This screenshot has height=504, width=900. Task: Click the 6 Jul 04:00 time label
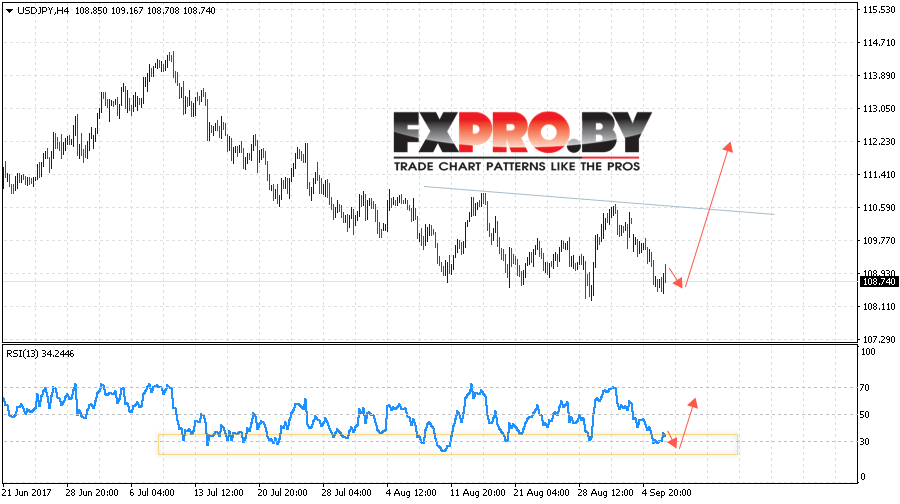pos(152,493)
